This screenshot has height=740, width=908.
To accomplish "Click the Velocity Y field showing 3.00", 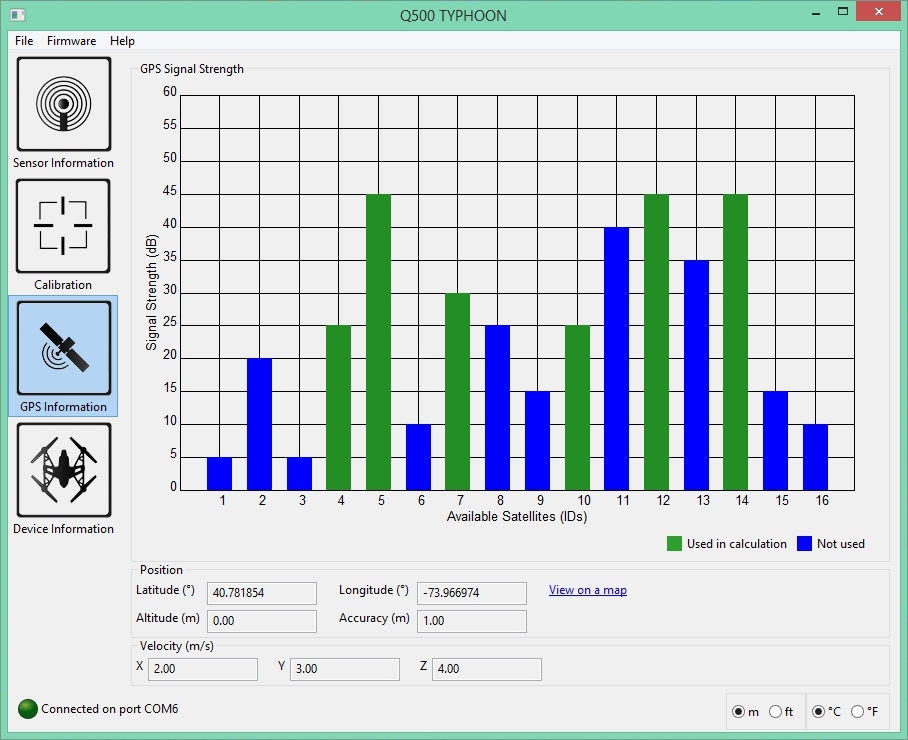I will pyautogui.click(x=345, y=669).
